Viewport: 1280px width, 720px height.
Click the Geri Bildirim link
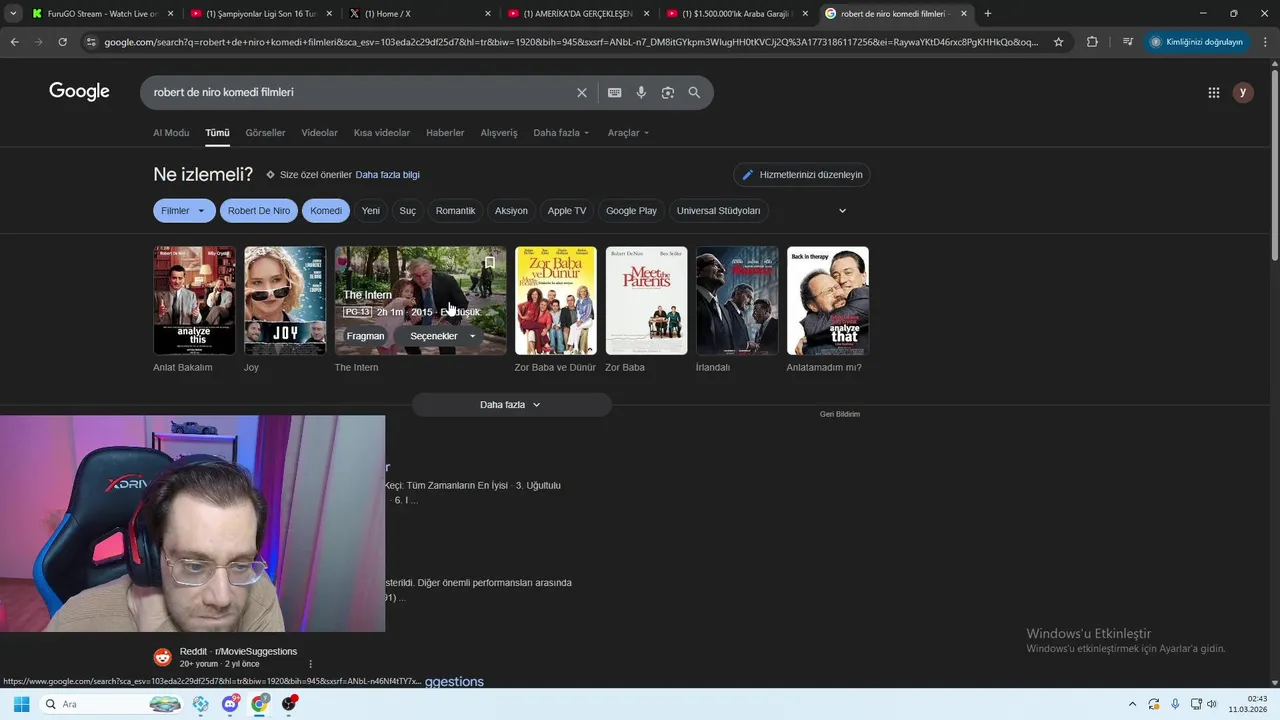click(840, 414)
